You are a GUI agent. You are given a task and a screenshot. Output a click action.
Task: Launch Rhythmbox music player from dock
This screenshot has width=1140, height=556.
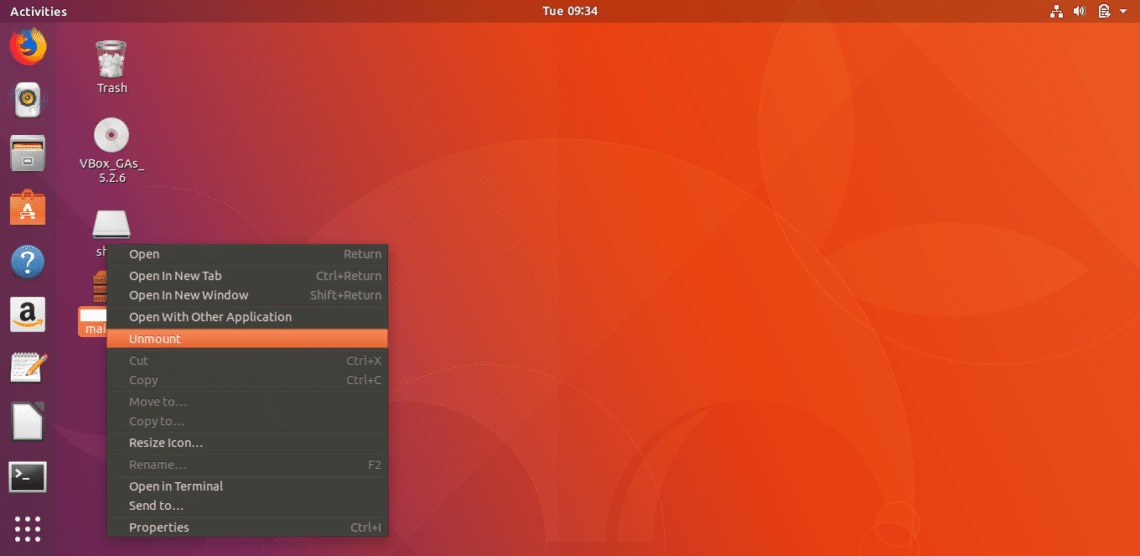coord(28,100)
